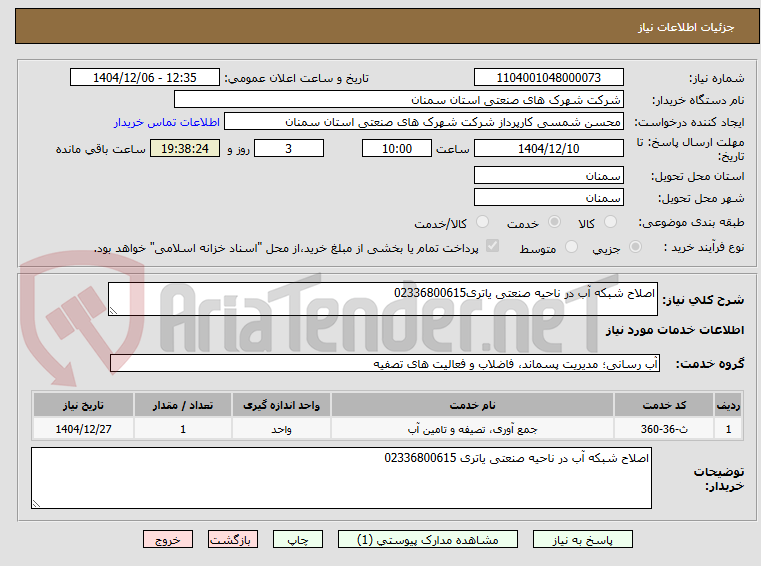The width and height of the screenshot is (761, 566).
Task: Click the ردیف column header
Action: coord(728,405)
